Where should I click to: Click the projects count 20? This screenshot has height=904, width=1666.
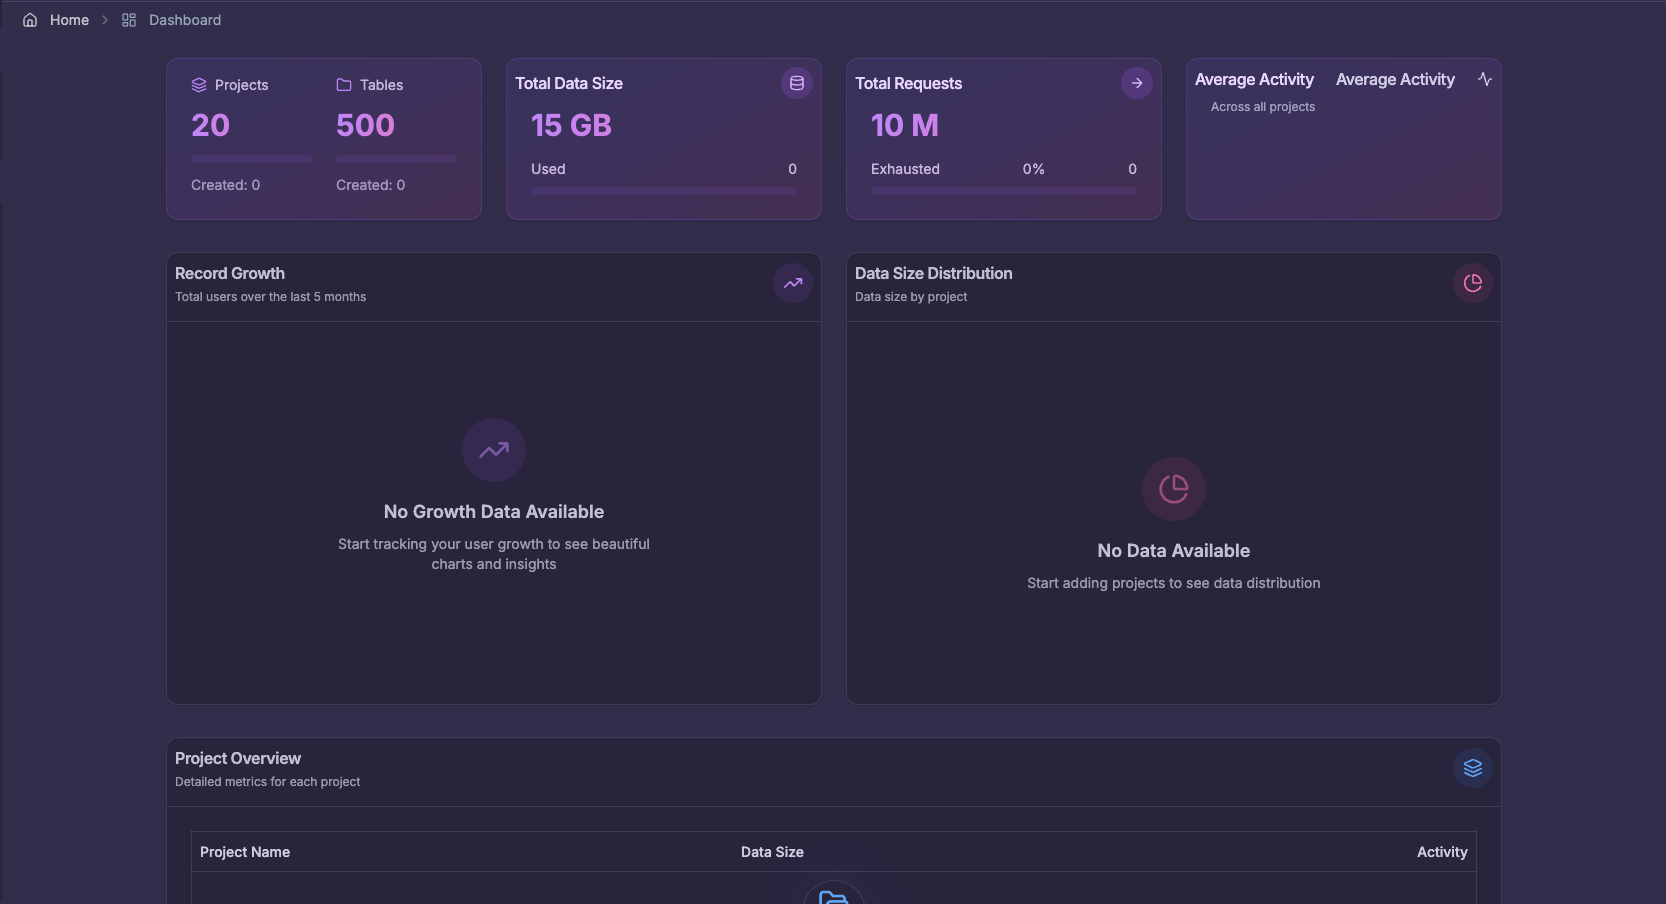211,125
